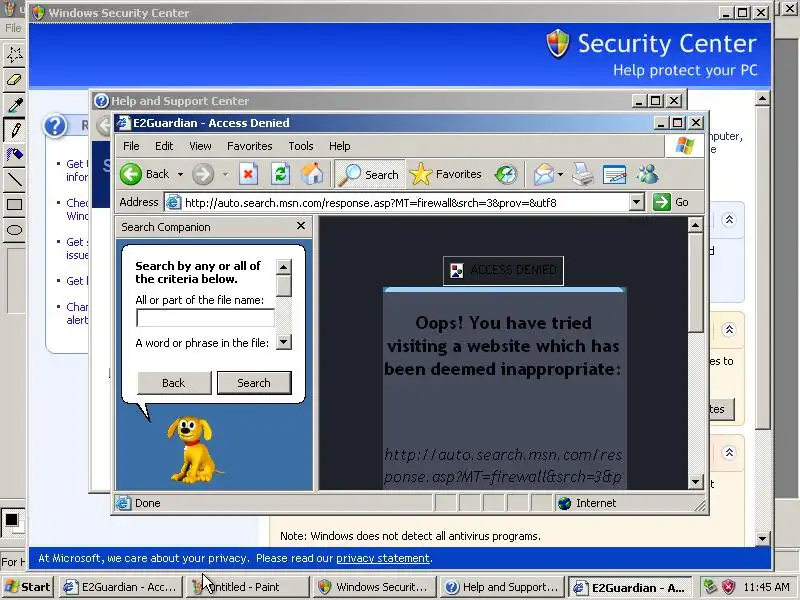Image resolution: width=800 pixels, height=600 pixels.
Task: Select the Airbrush tool in Paint
Action: pos(14,154)
